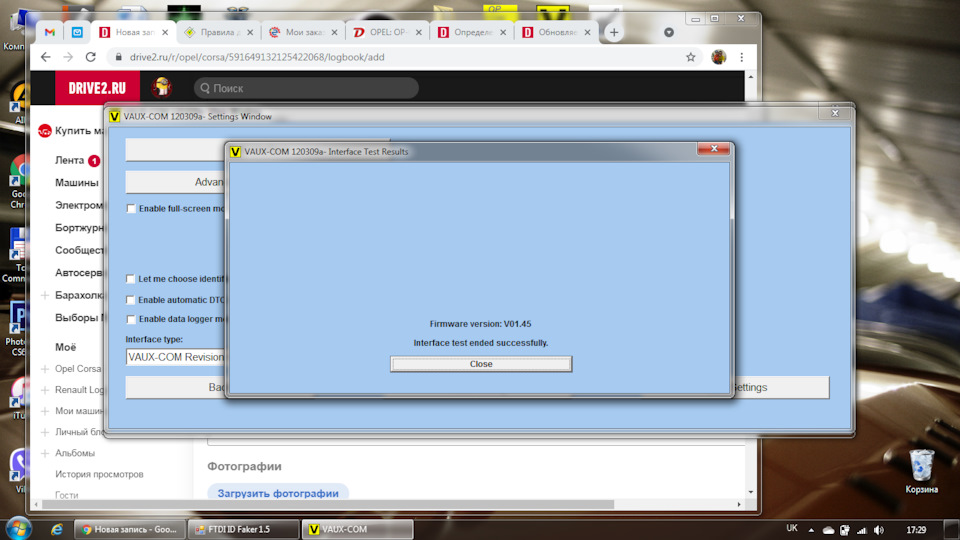
Task: Click the network signal tray icon
Action: [861, 530]
